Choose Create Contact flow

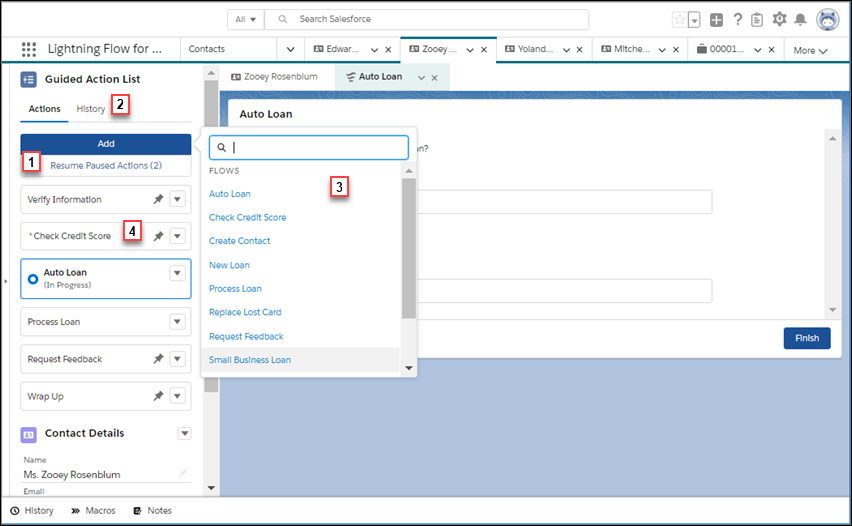(240, 241)
